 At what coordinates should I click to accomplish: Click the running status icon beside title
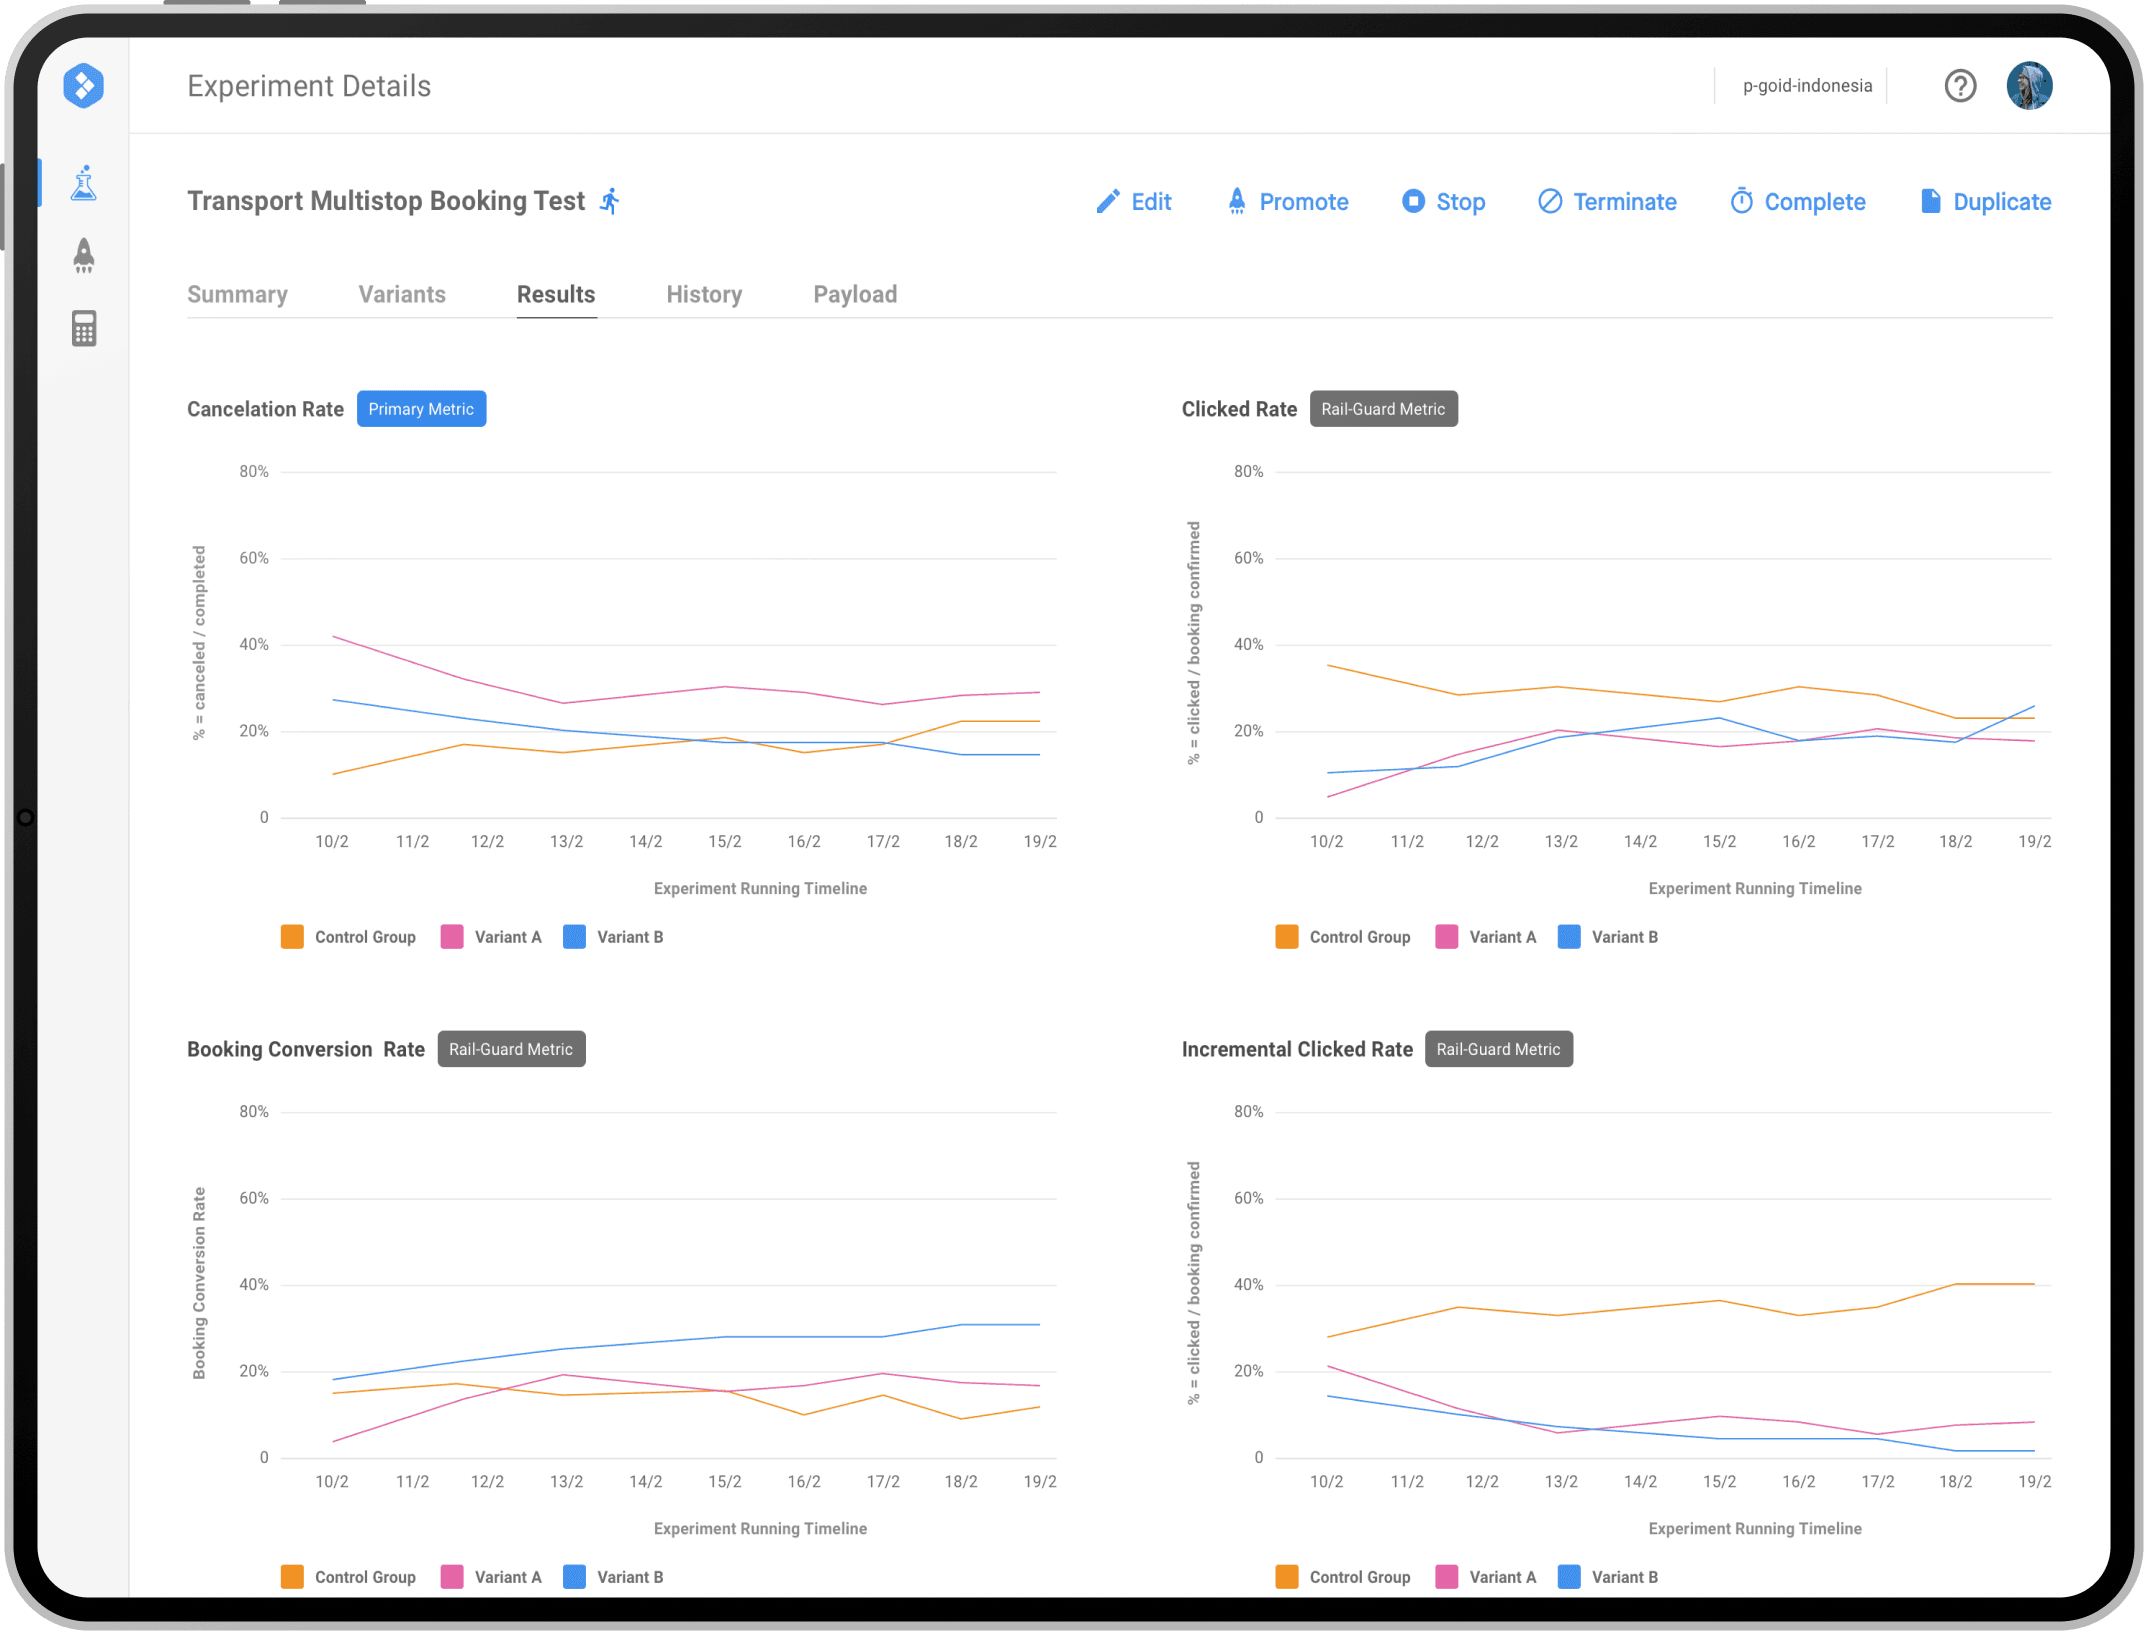tap(610, 201)
